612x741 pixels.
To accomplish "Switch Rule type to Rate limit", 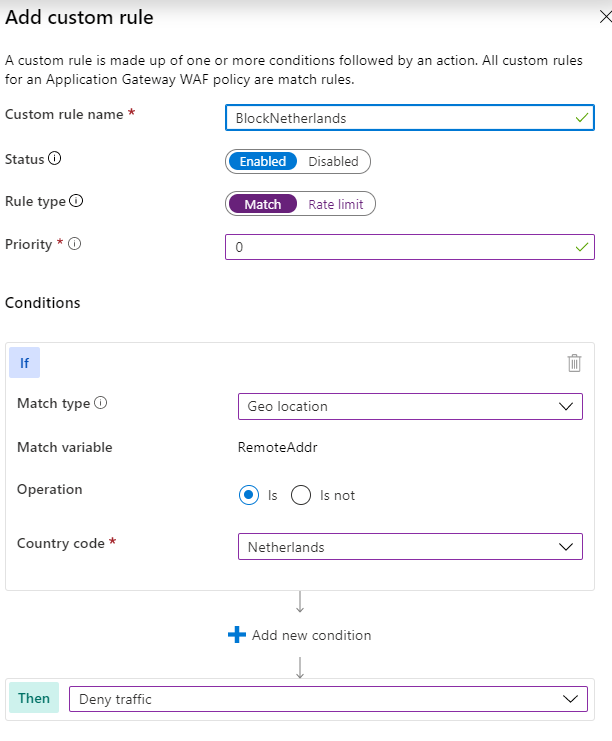I will (x=336, y=204).
